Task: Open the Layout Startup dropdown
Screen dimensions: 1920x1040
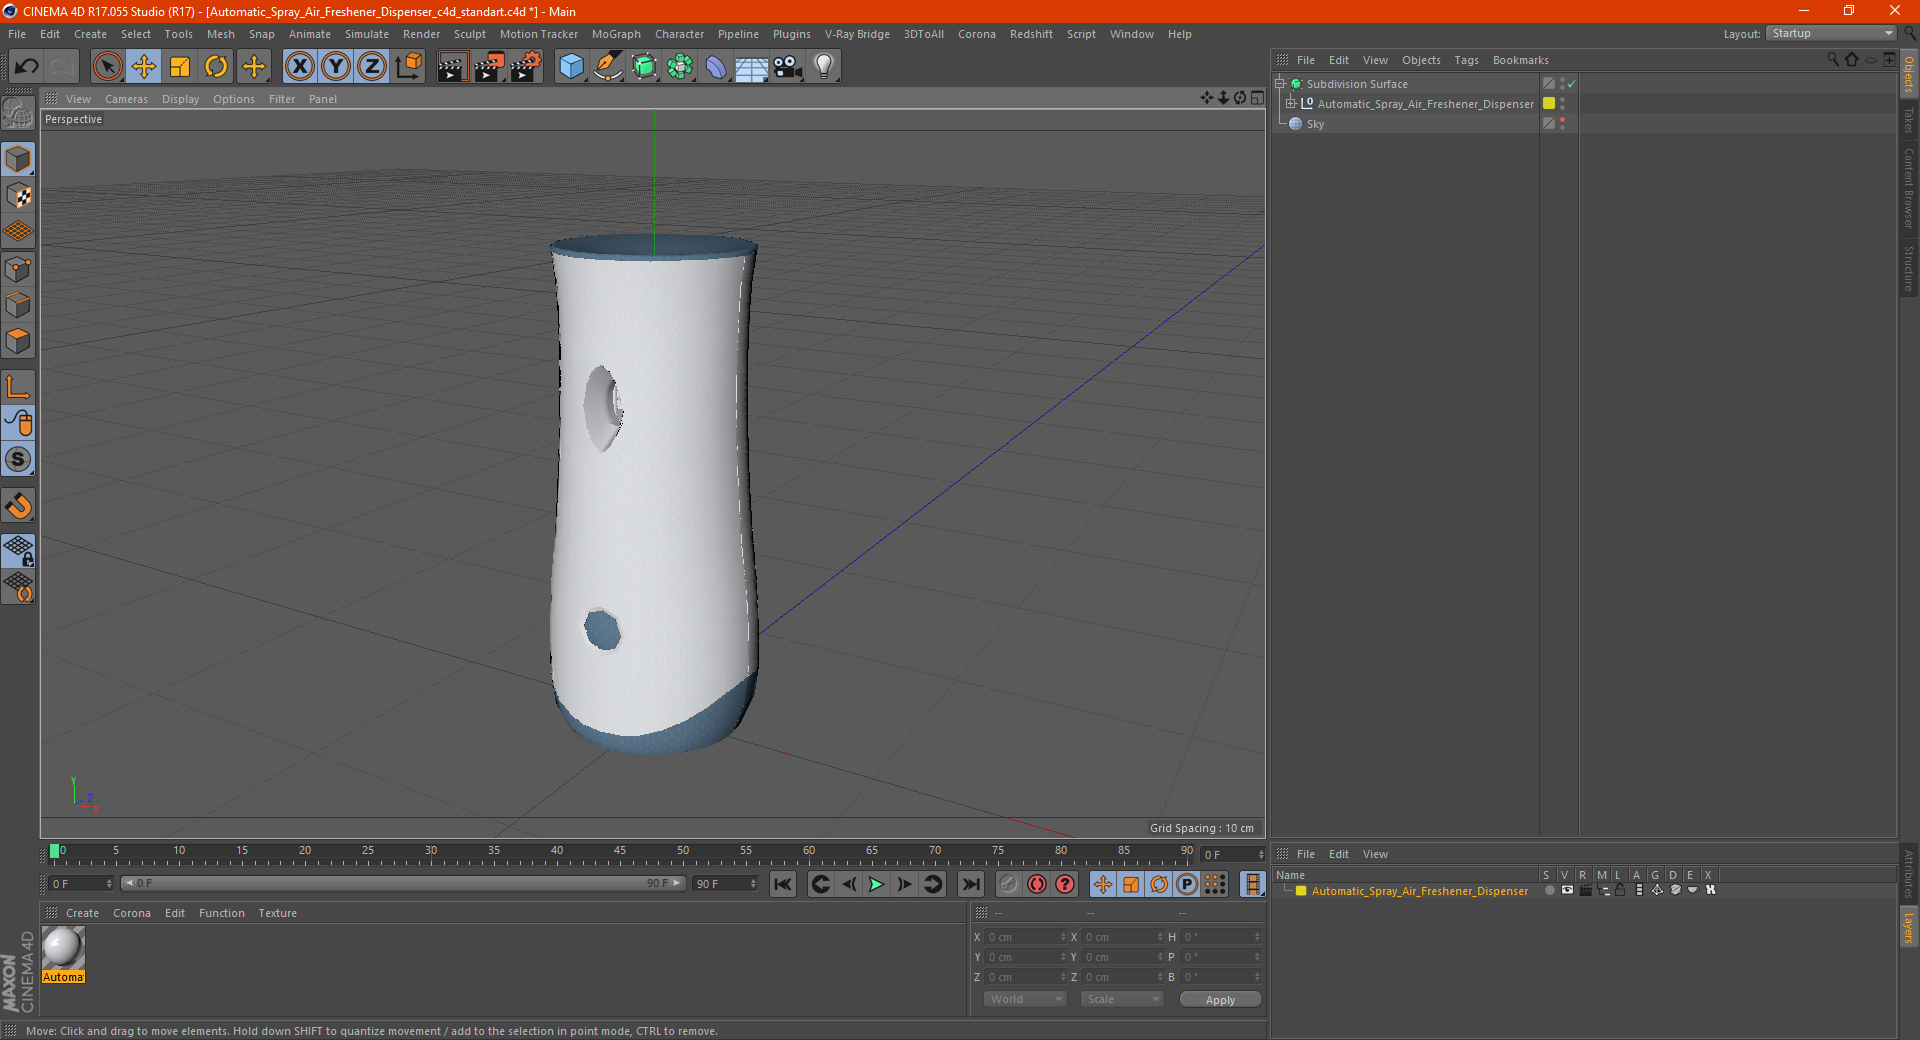Action: click(1832, 33)
